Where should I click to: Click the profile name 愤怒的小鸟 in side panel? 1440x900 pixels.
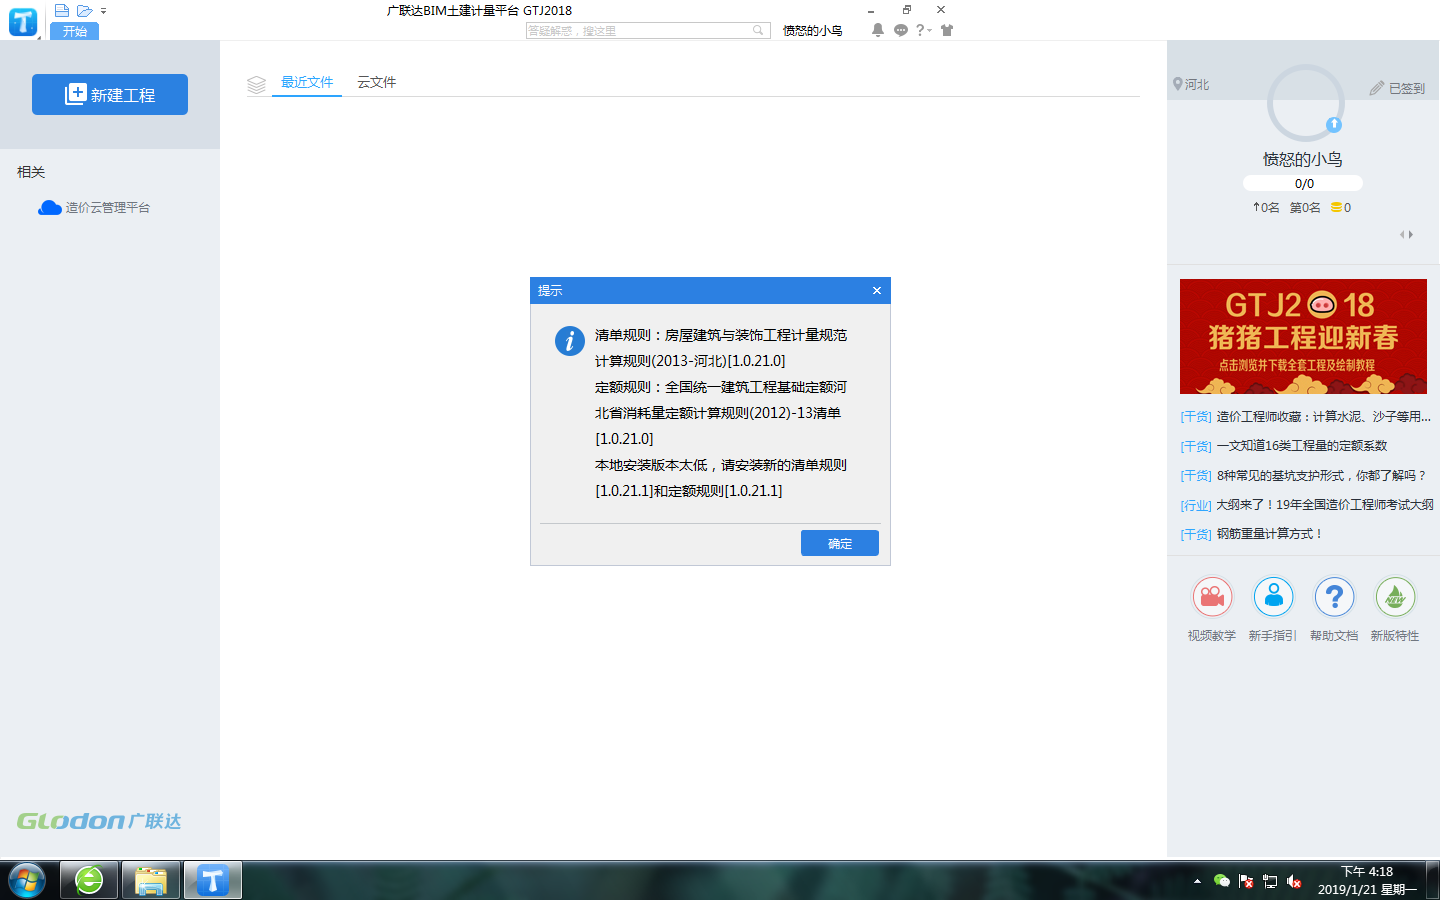click(x=1303, y=159)
